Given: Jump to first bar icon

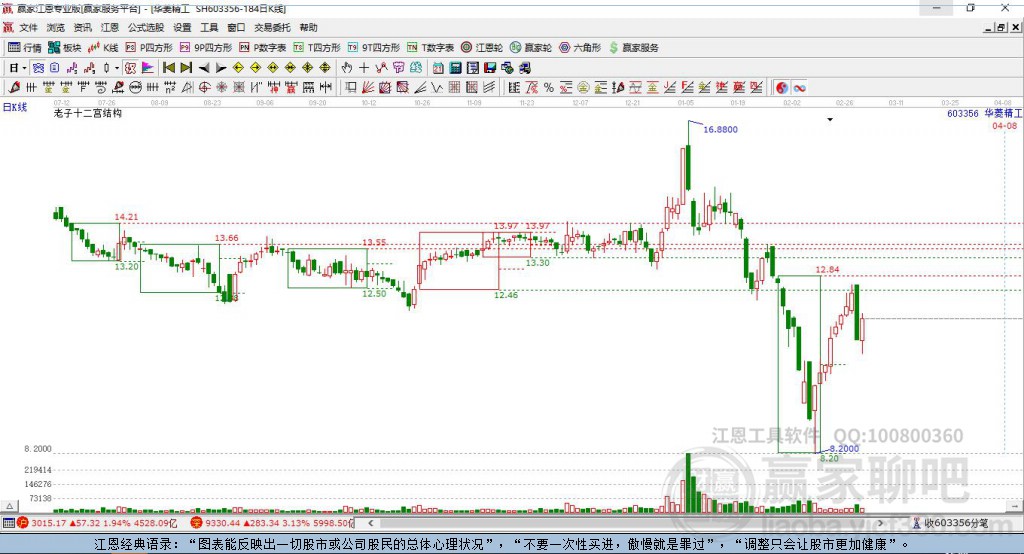Looking at the screenshot, I should click(168, 67).
